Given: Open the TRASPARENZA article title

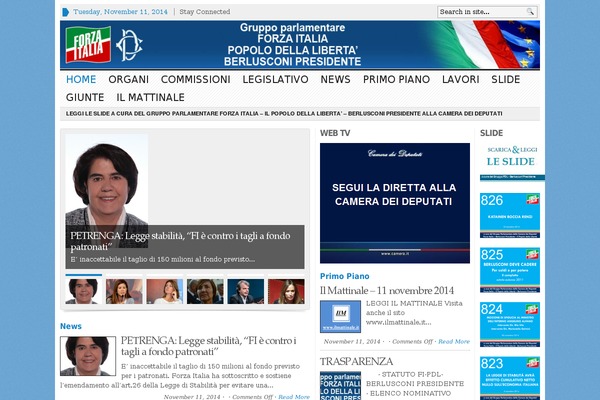Looking at the screenshot, I should (x=356, y=362).
